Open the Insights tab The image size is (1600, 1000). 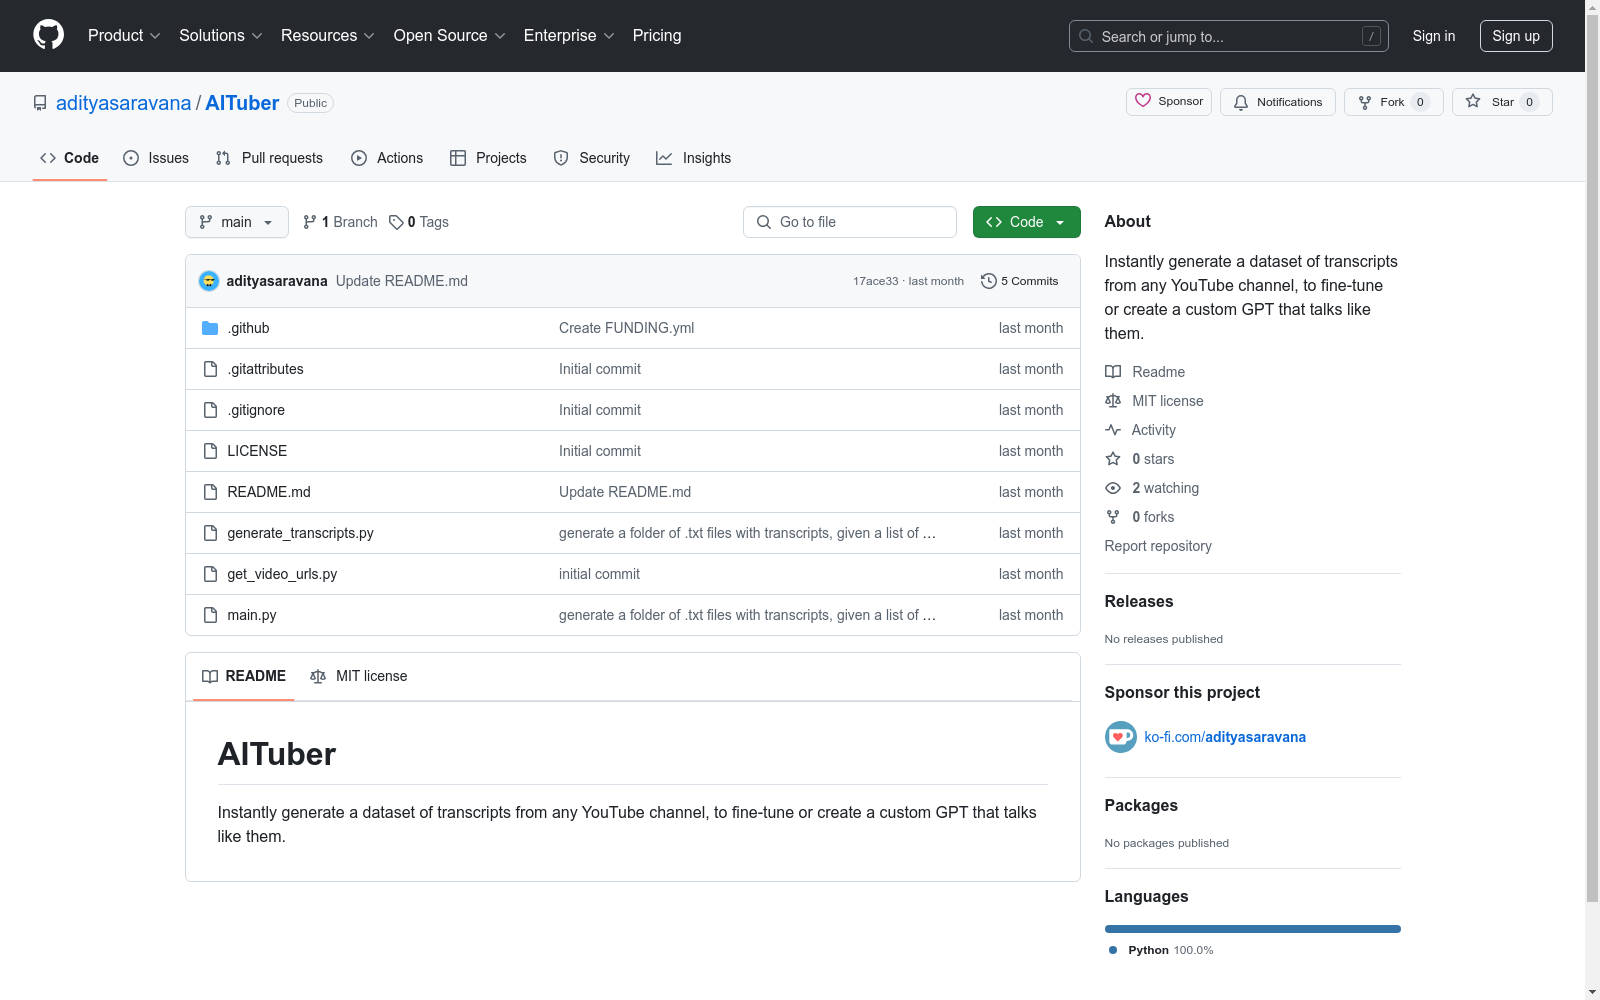[694, 158]
